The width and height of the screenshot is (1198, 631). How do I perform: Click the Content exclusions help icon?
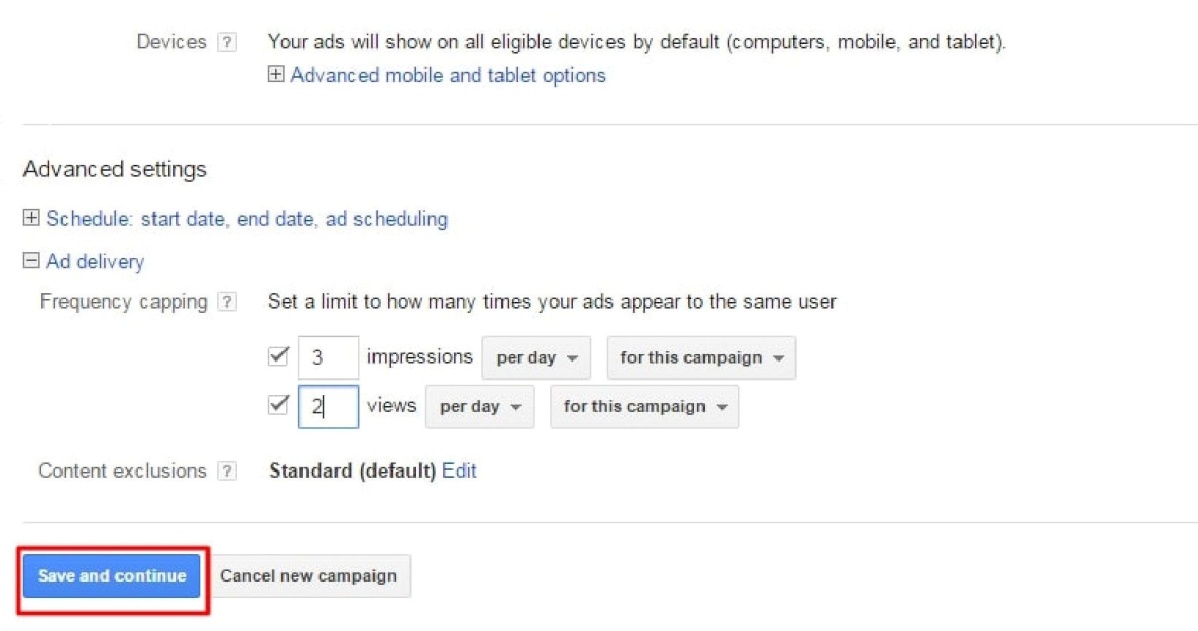click(228, 471)
